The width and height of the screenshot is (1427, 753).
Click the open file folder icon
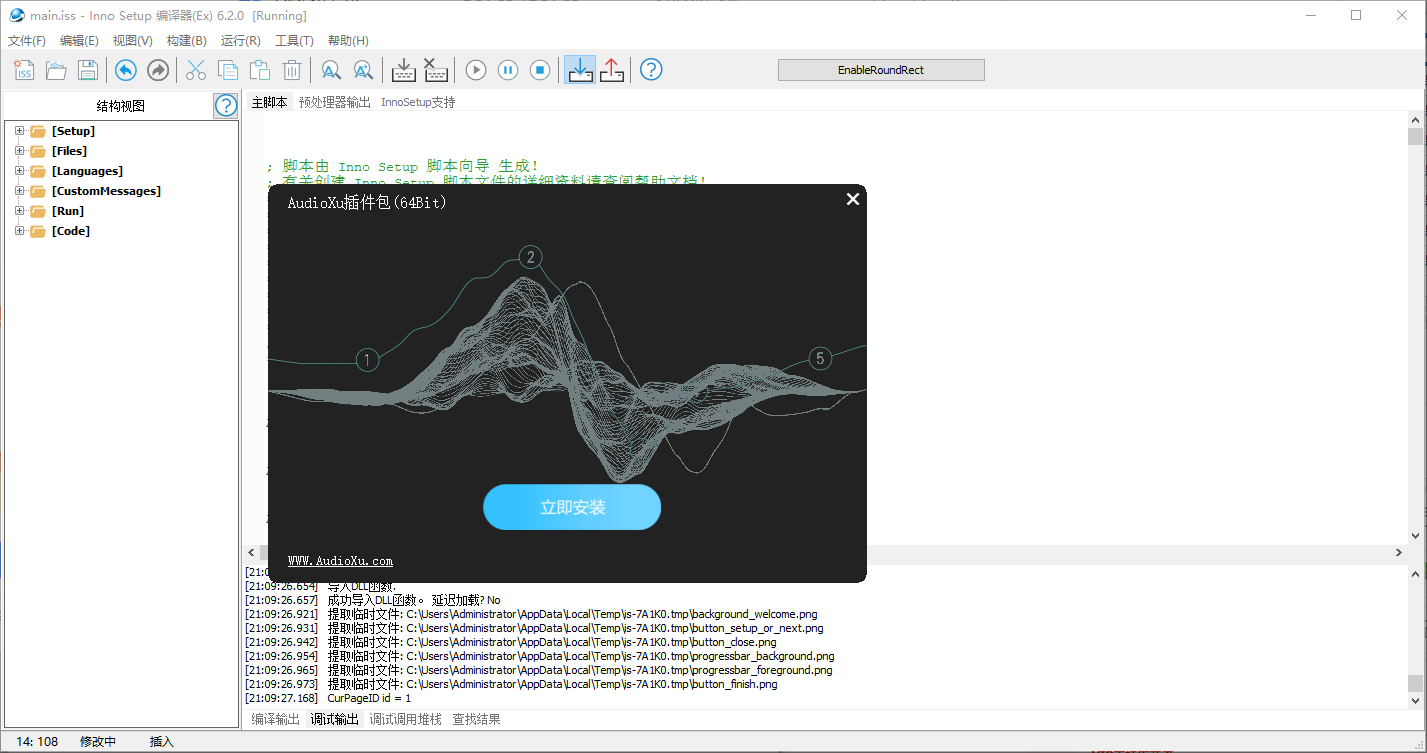point(56,70)
